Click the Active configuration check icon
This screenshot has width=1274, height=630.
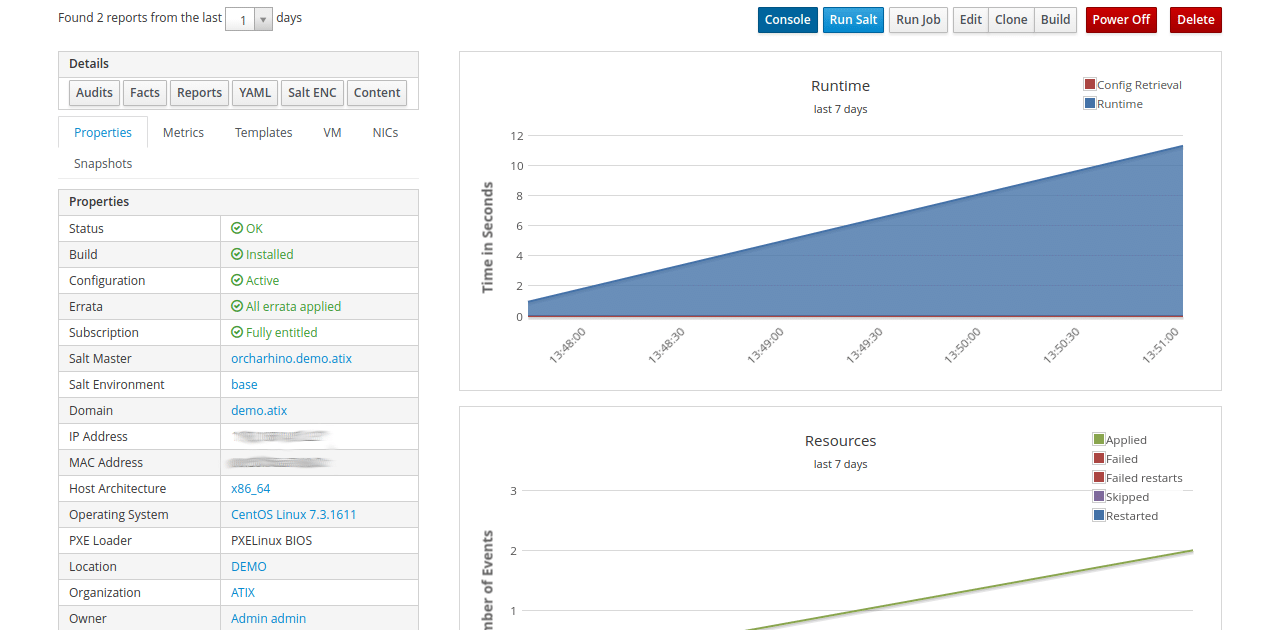[237, 280]
